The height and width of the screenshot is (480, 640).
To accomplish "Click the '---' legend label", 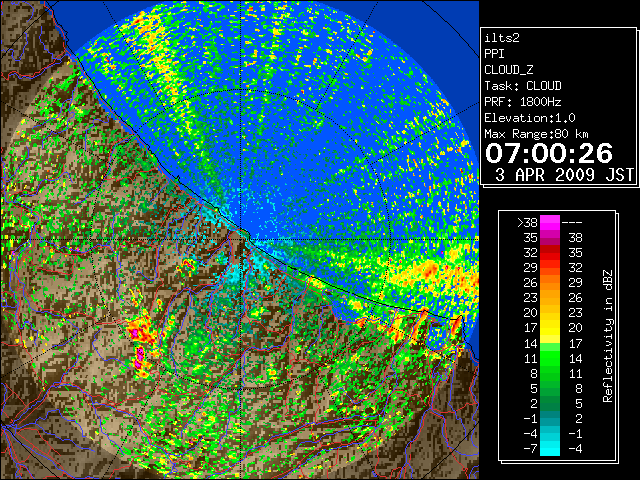I will click(572, 223).
